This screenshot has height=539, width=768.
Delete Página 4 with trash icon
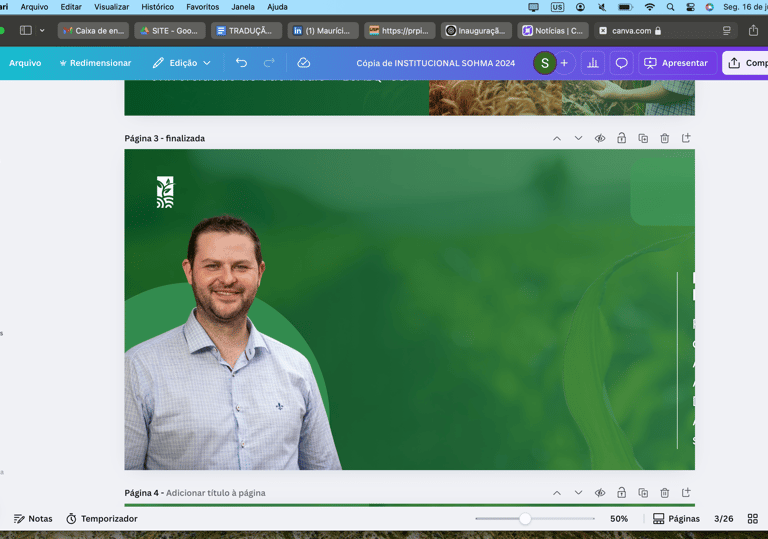pyautogui.click(x=665, y=492)
